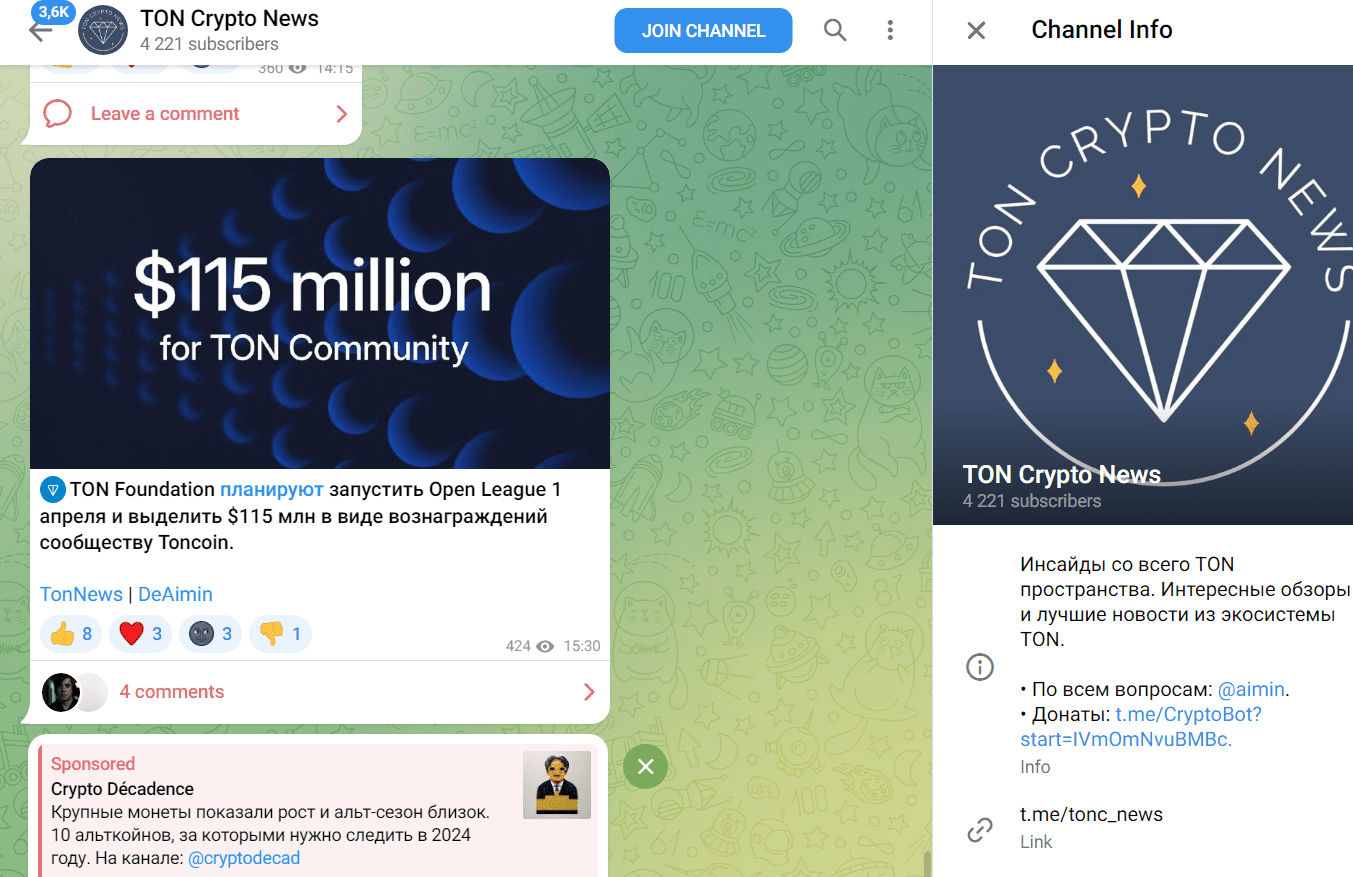
Task: Open the @cryptodecad mention link
Action: 244,858
